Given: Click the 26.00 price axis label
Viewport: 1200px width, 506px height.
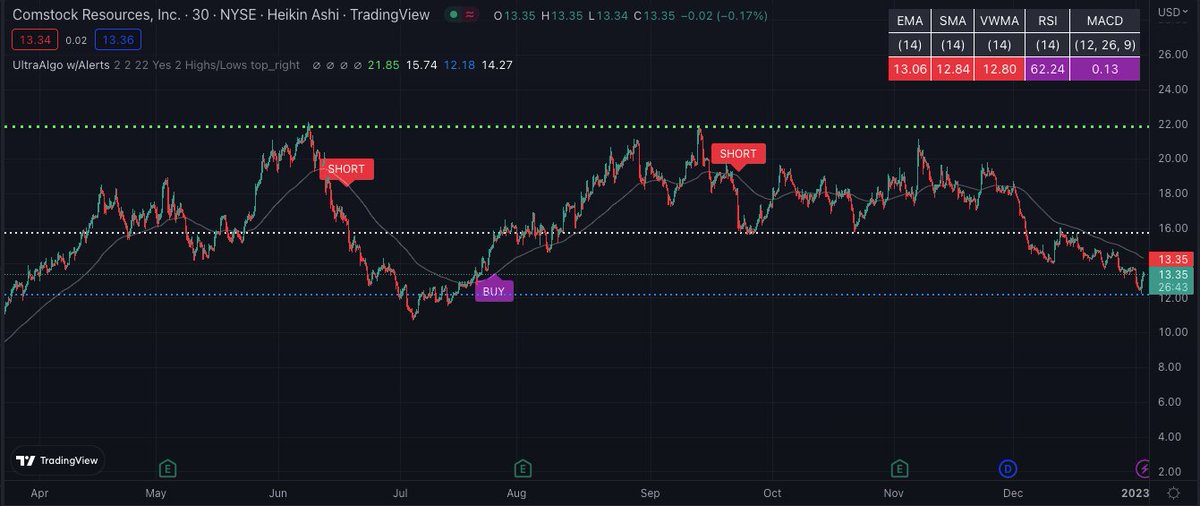Looking at the screenshot, I should tap(1173, 55).
